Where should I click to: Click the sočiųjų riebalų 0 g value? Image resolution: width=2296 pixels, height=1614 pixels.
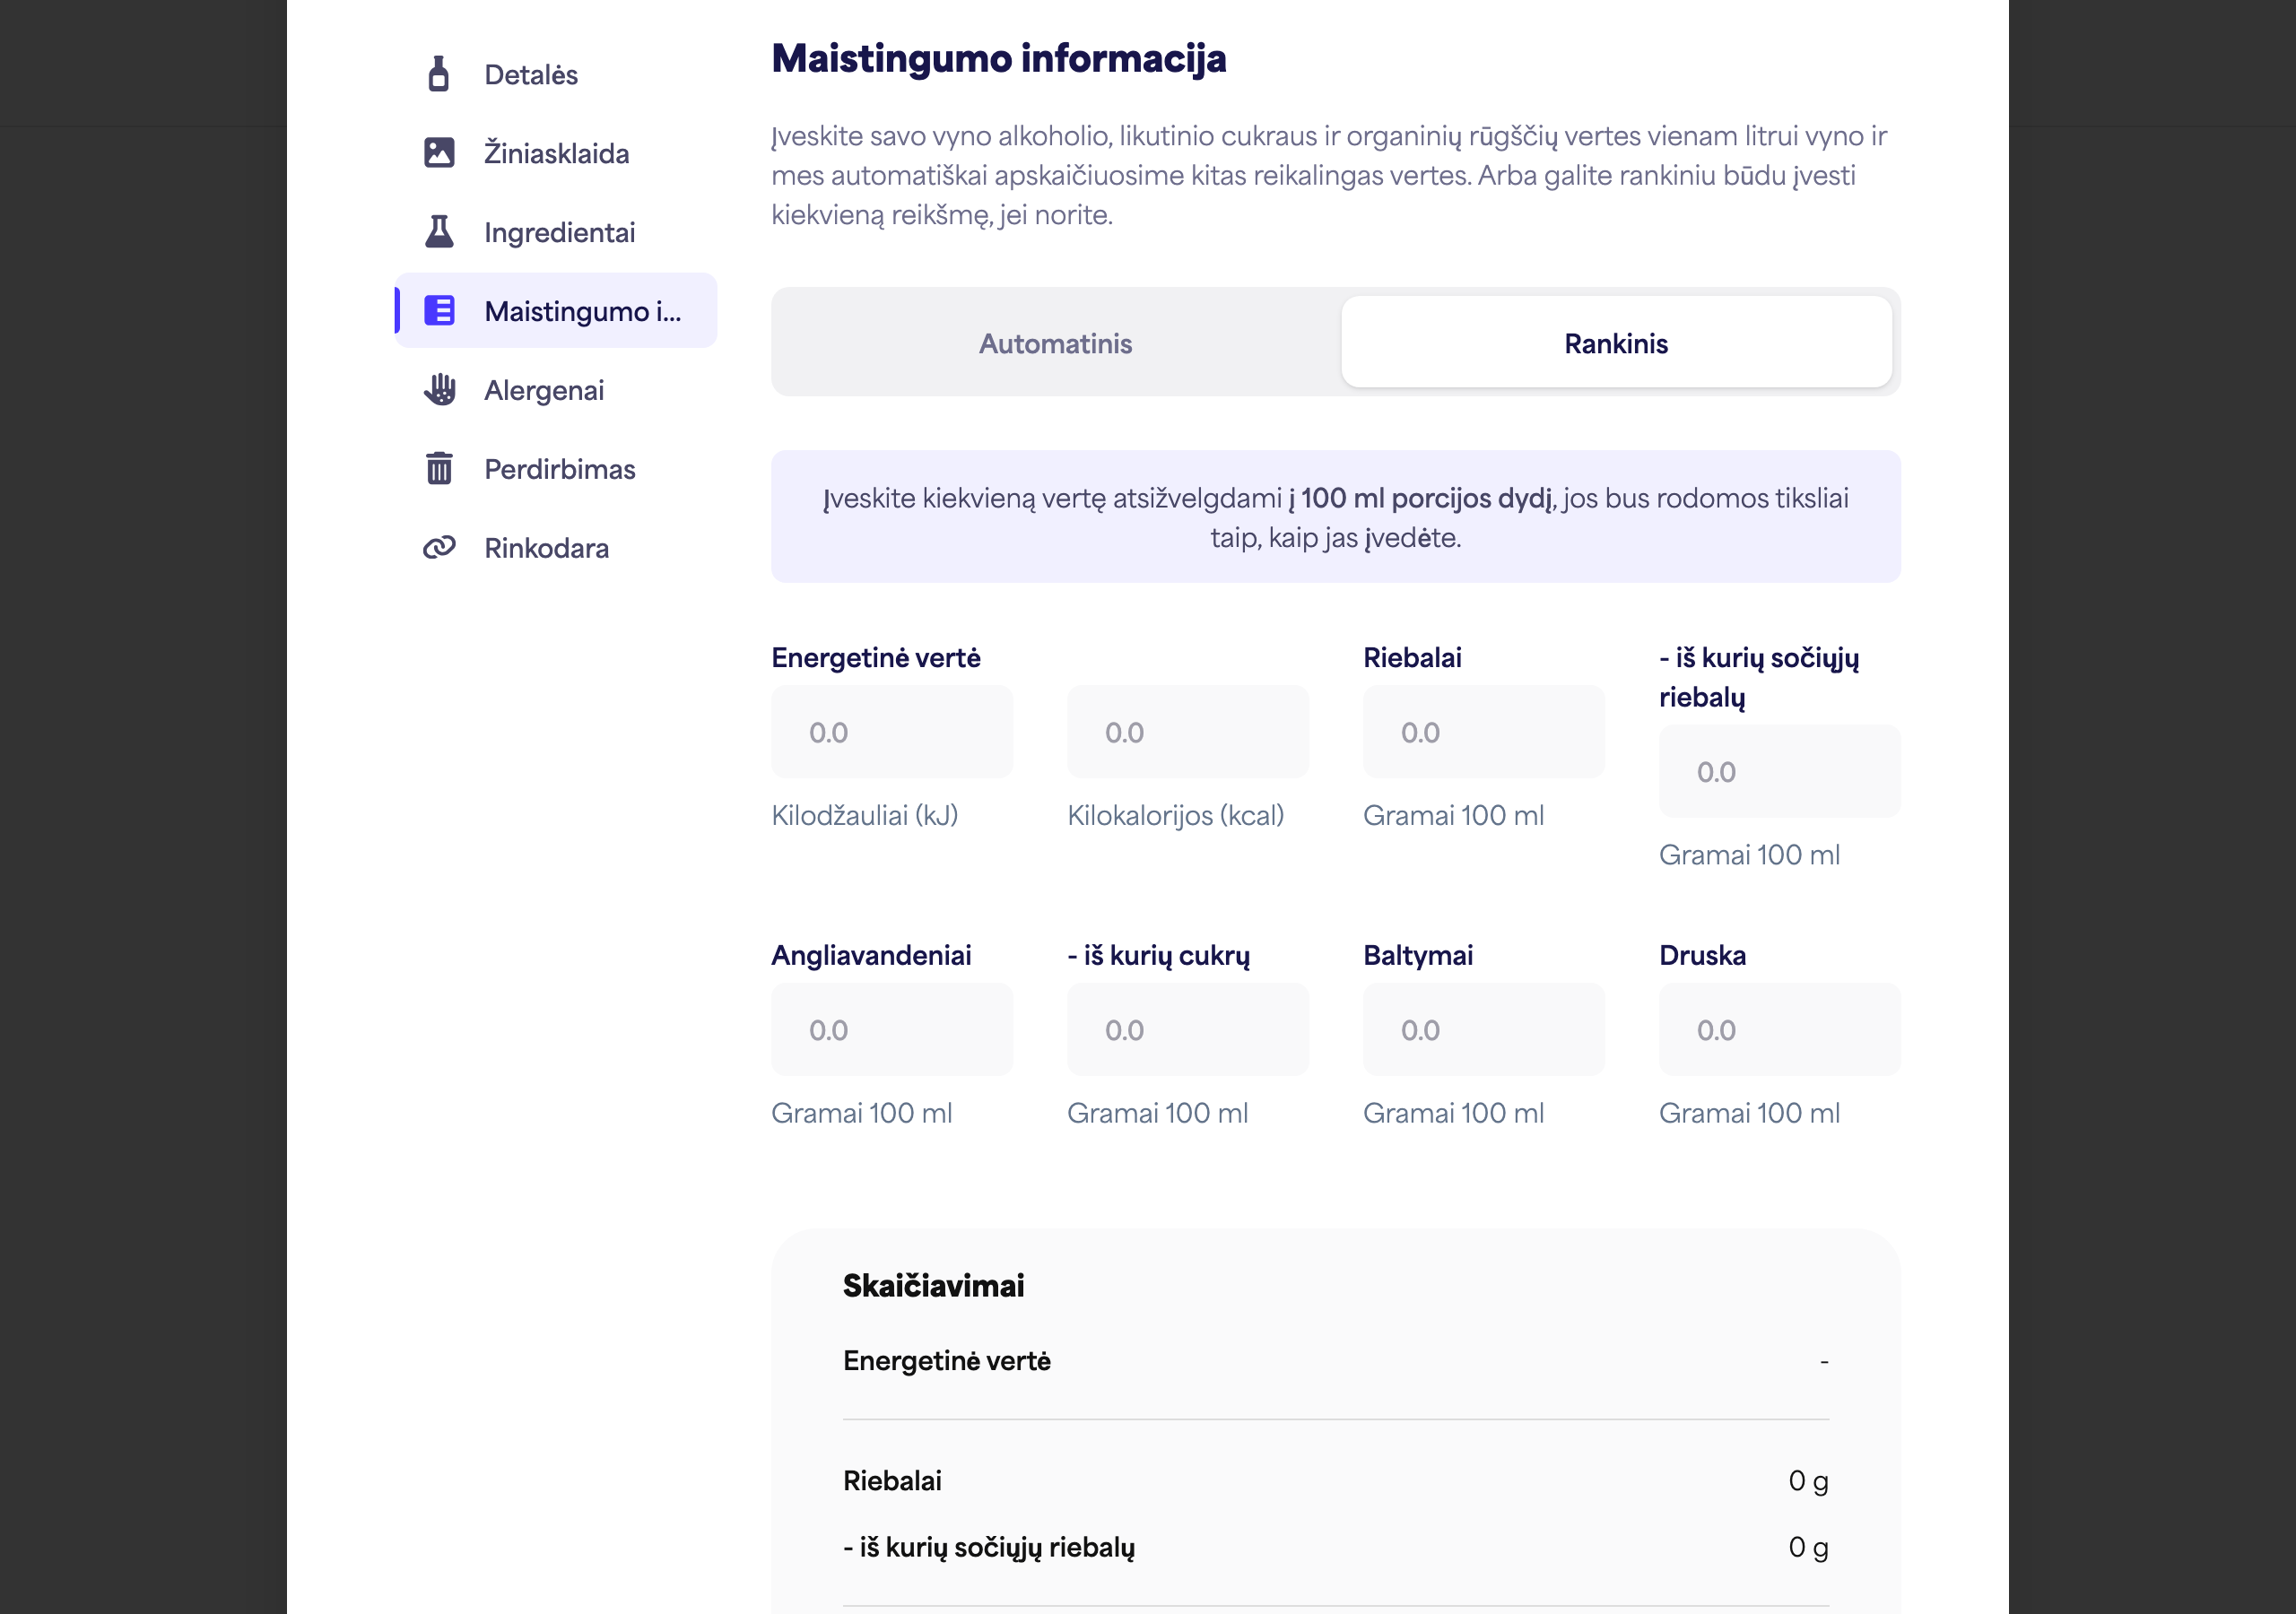pyautogui.click(x=1808, y=1548)
